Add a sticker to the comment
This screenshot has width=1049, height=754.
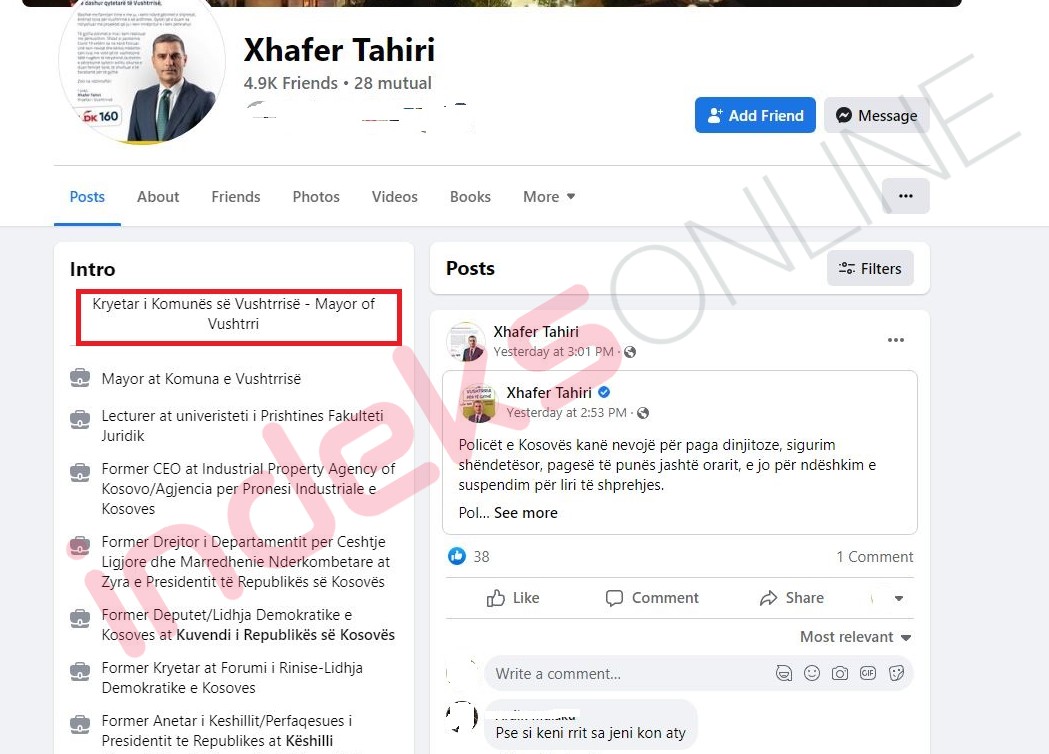(896, 673)
